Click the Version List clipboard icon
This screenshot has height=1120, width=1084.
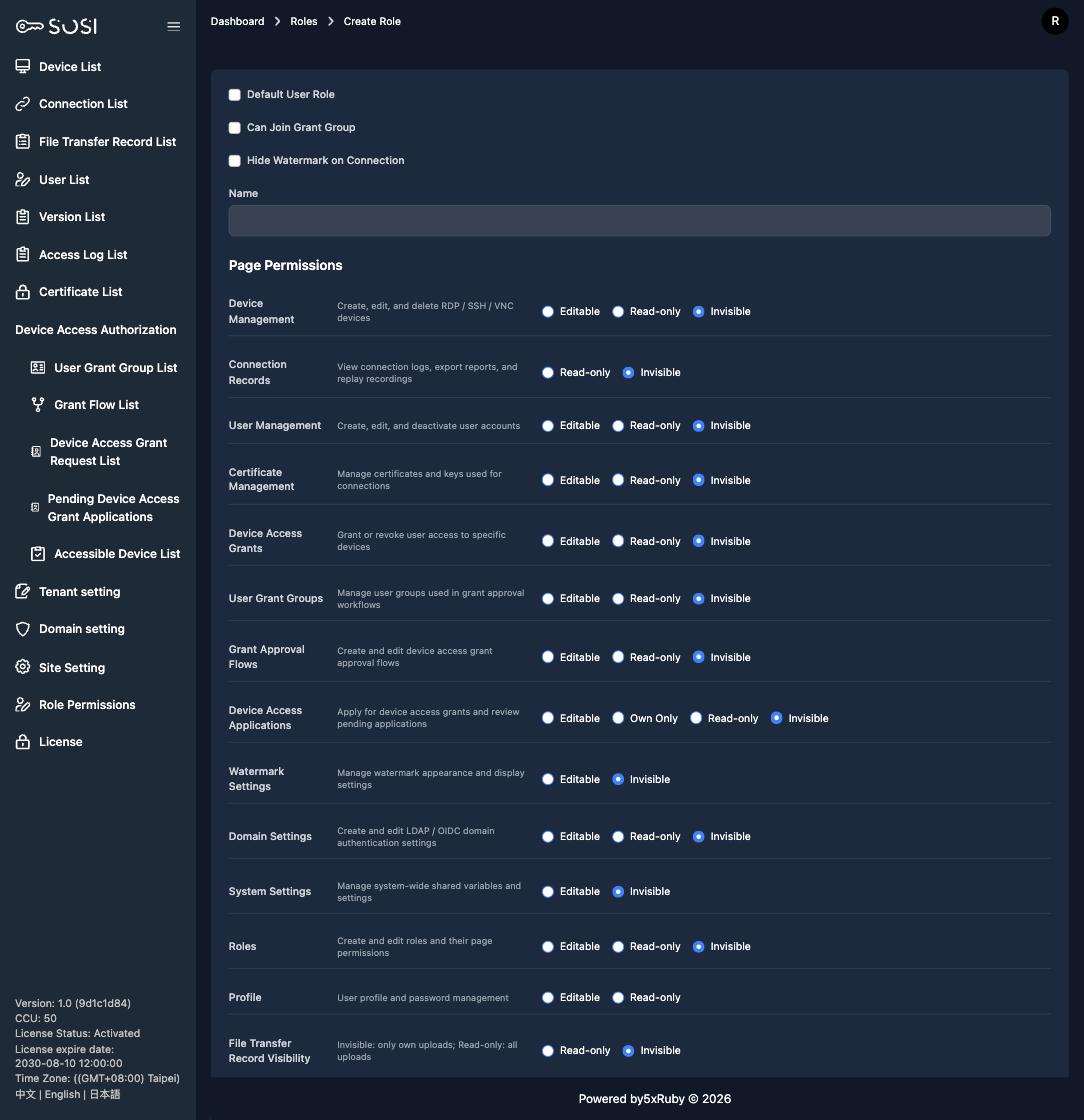tap(23, 216)
